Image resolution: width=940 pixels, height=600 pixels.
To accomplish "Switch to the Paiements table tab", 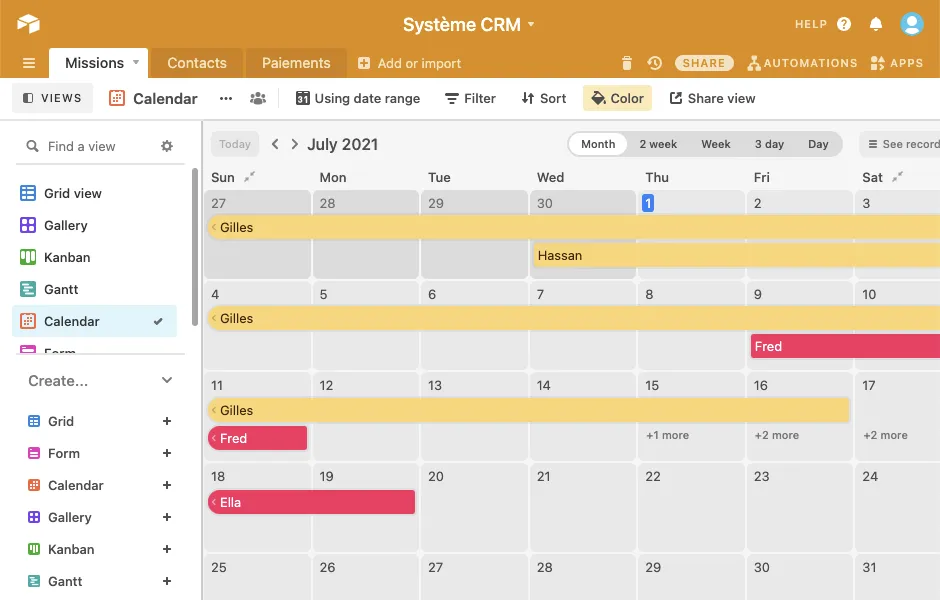I will (x=296, y=63).
